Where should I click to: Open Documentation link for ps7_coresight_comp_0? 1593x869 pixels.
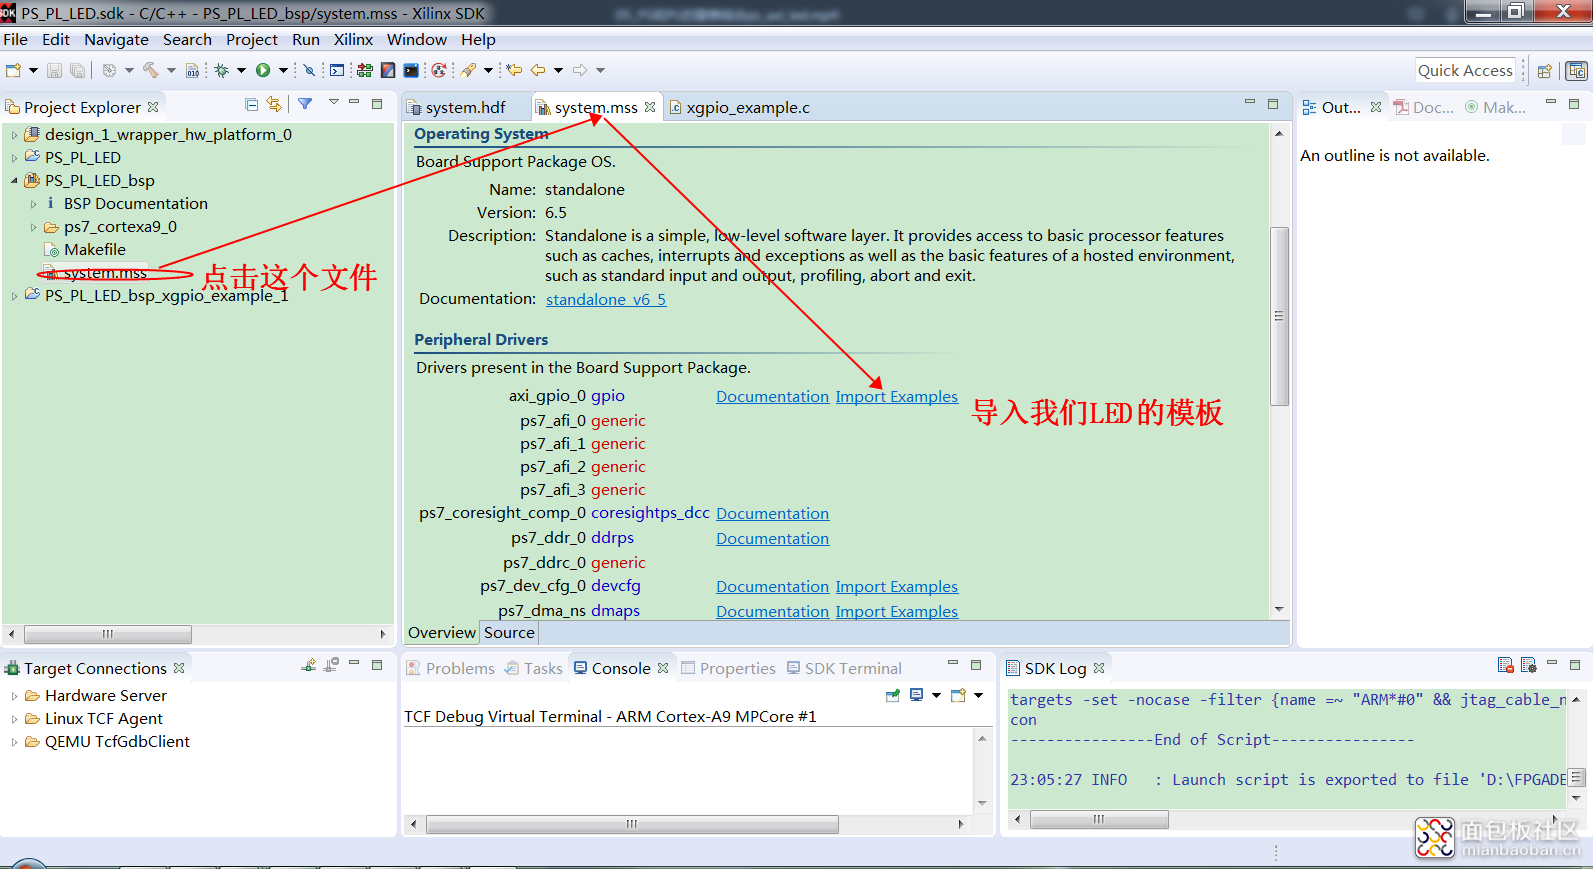coord(773,514)
